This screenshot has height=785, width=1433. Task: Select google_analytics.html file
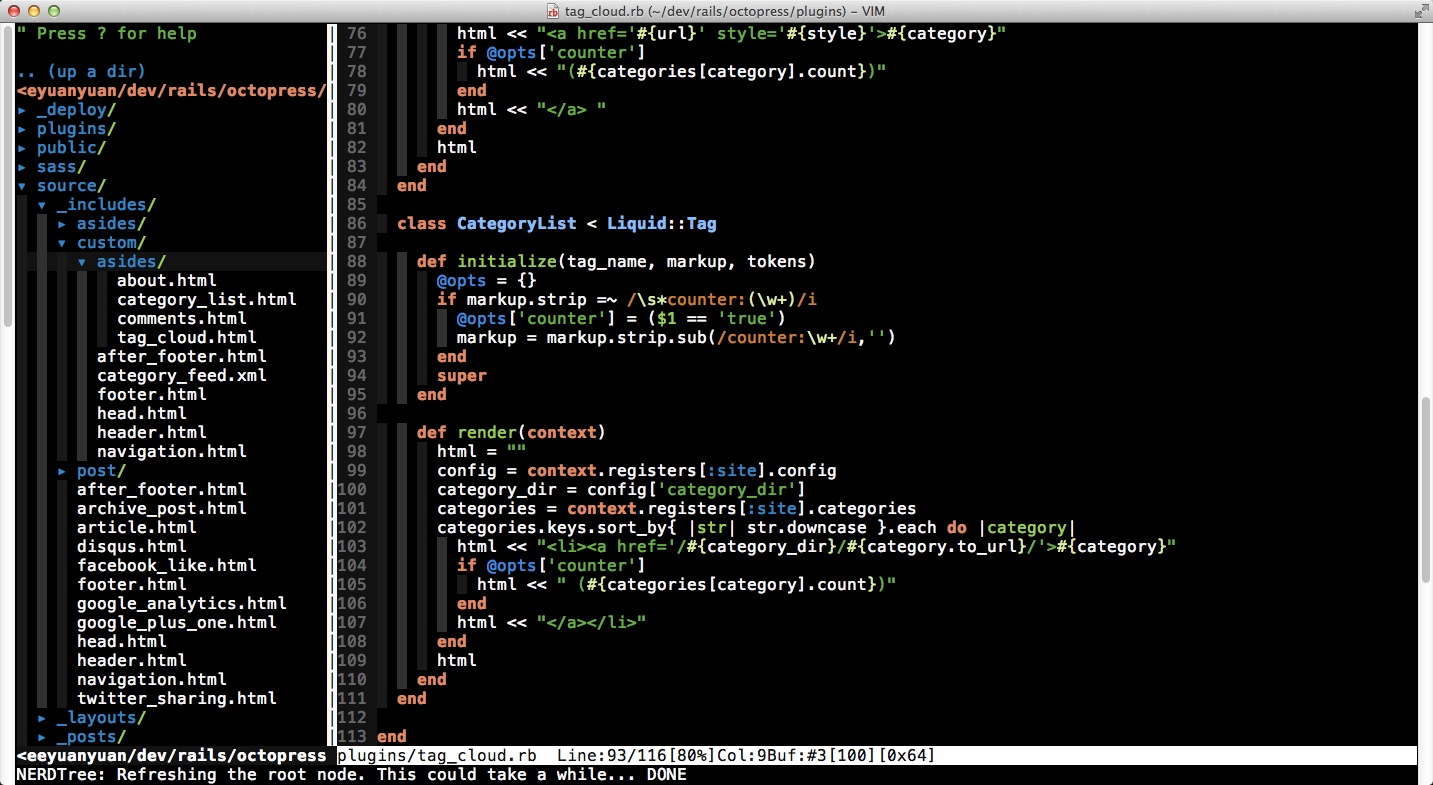coord(181,604)
